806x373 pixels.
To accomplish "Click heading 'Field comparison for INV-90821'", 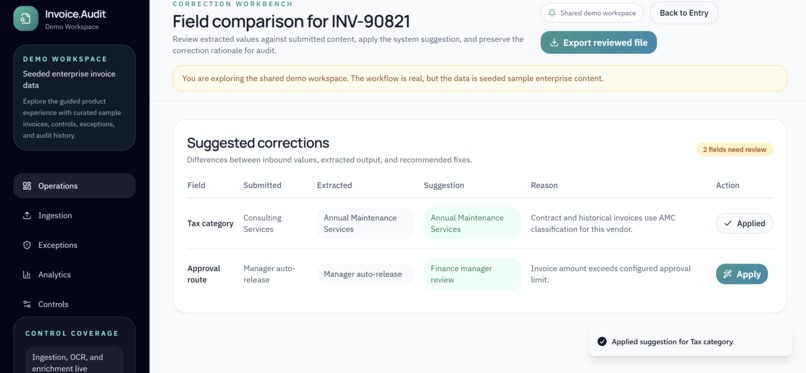I will click(291, 22).
